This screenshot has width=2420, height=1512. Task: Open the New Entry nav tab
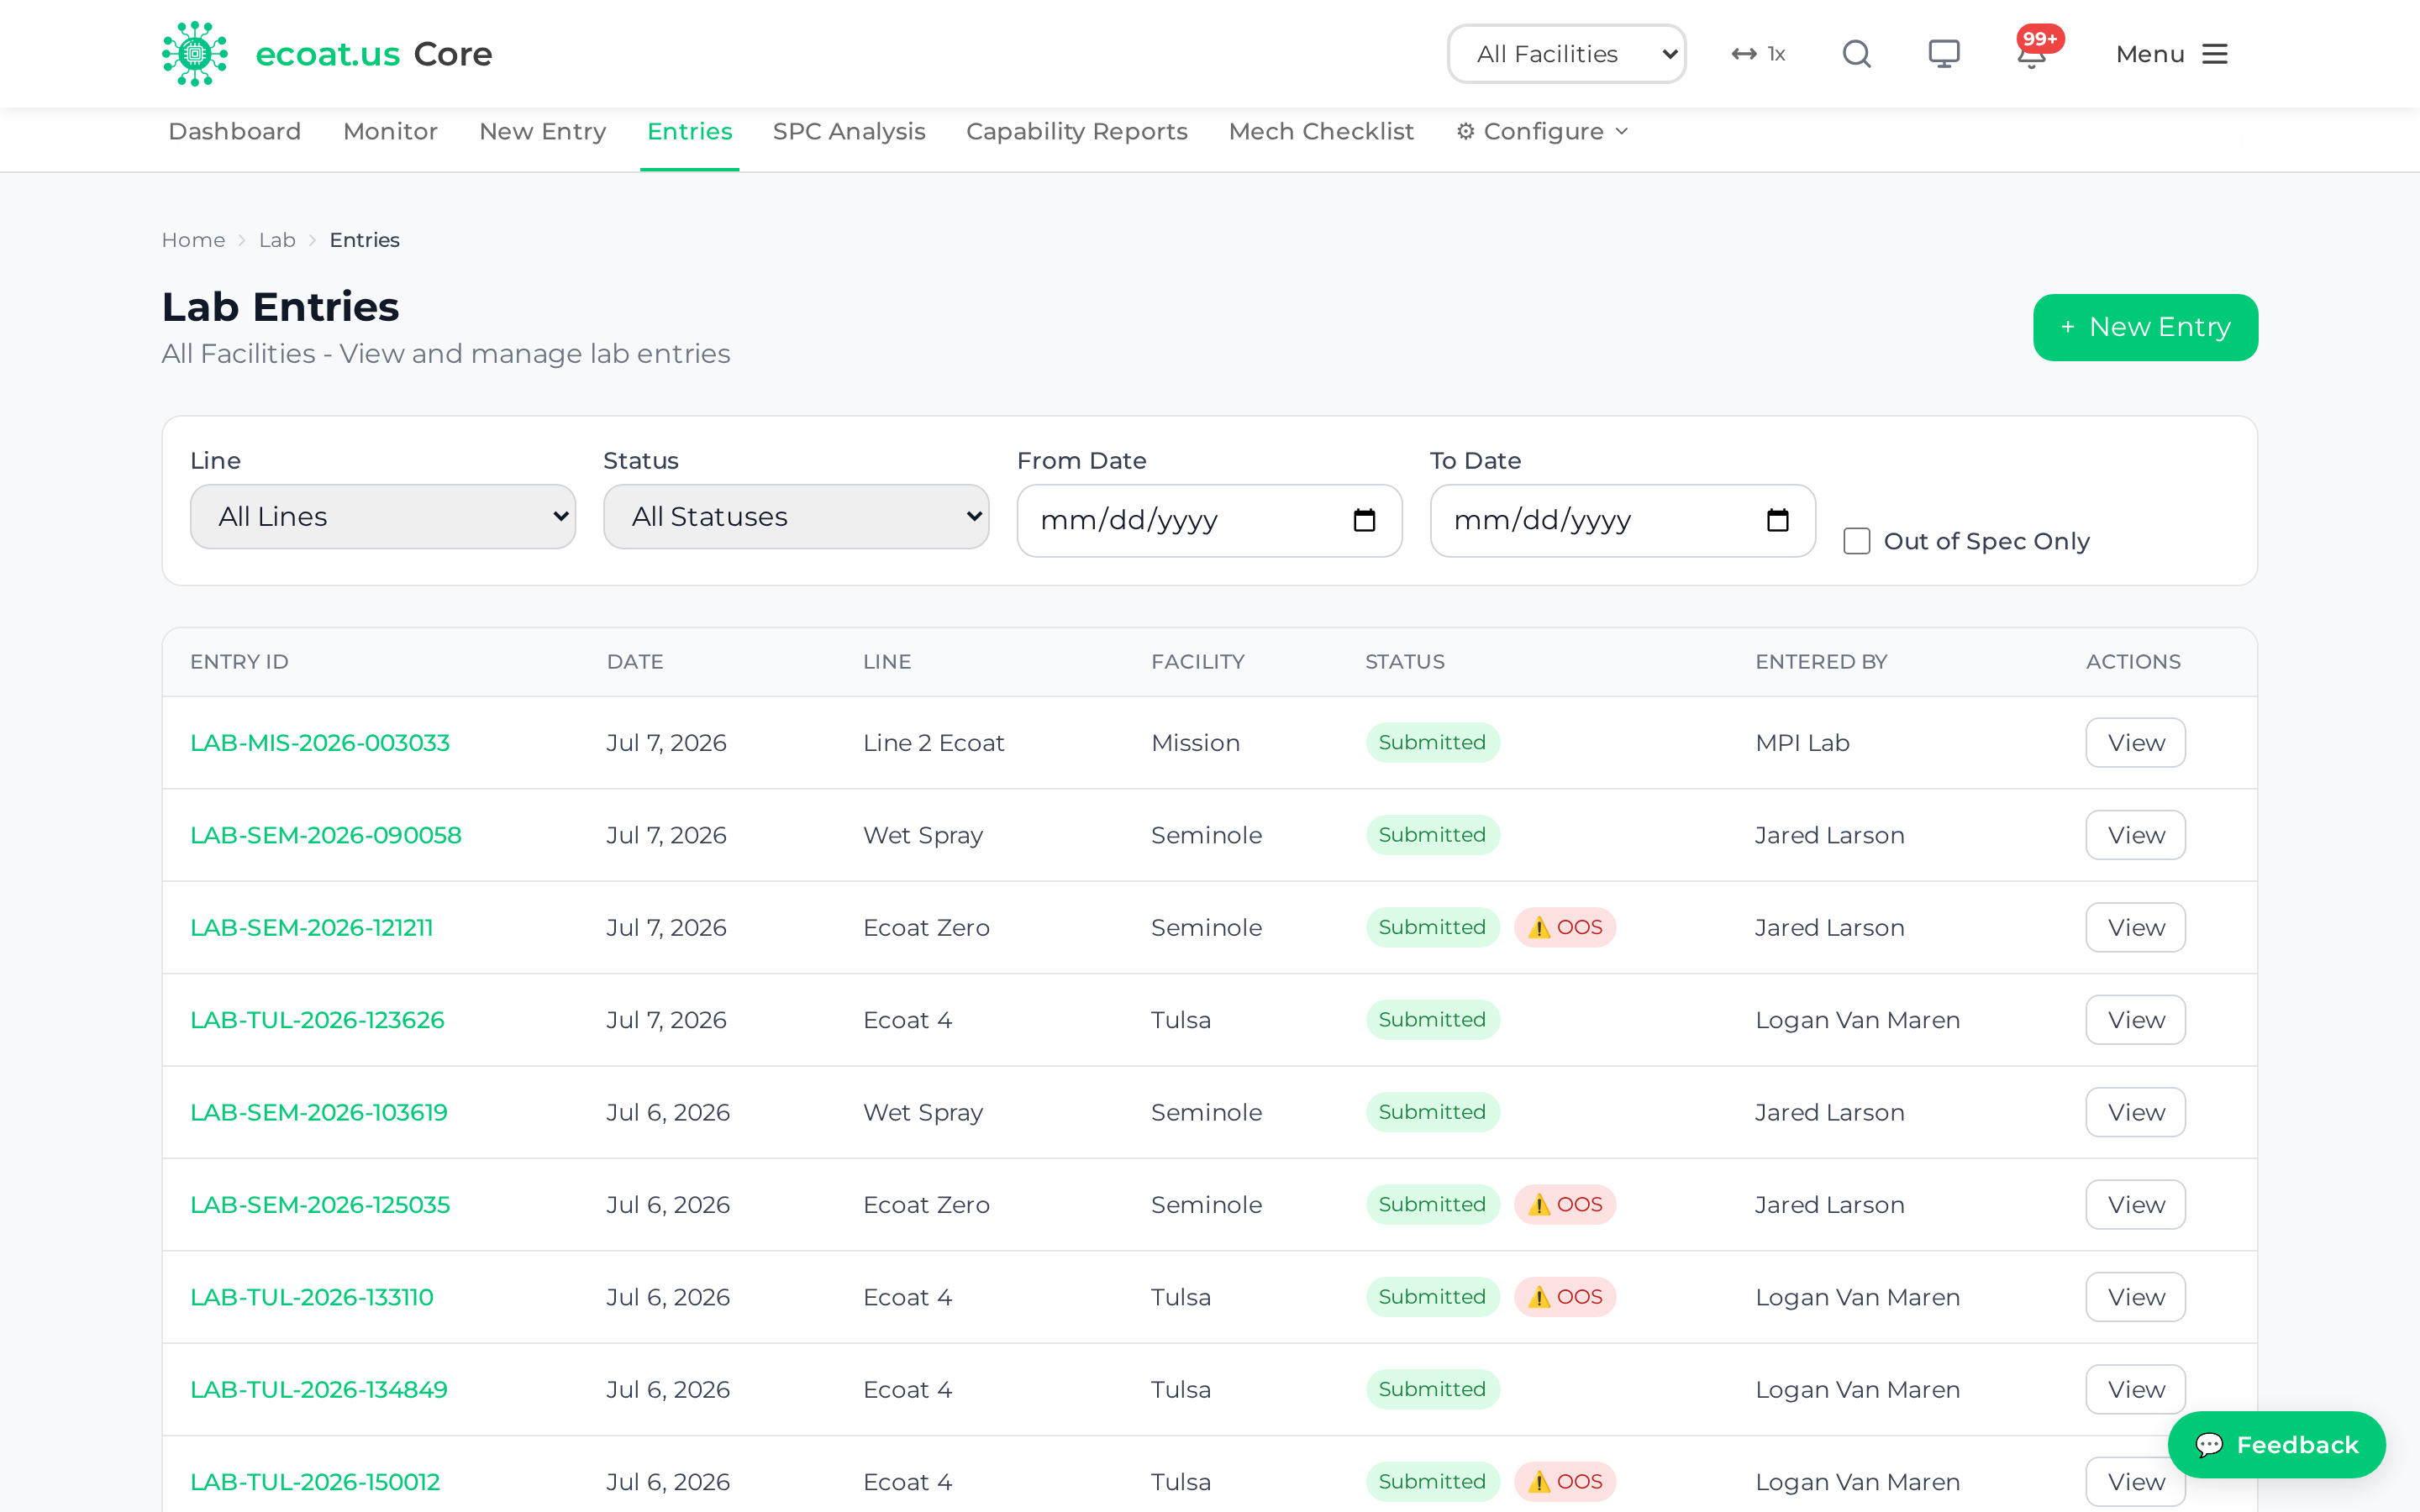542,131
